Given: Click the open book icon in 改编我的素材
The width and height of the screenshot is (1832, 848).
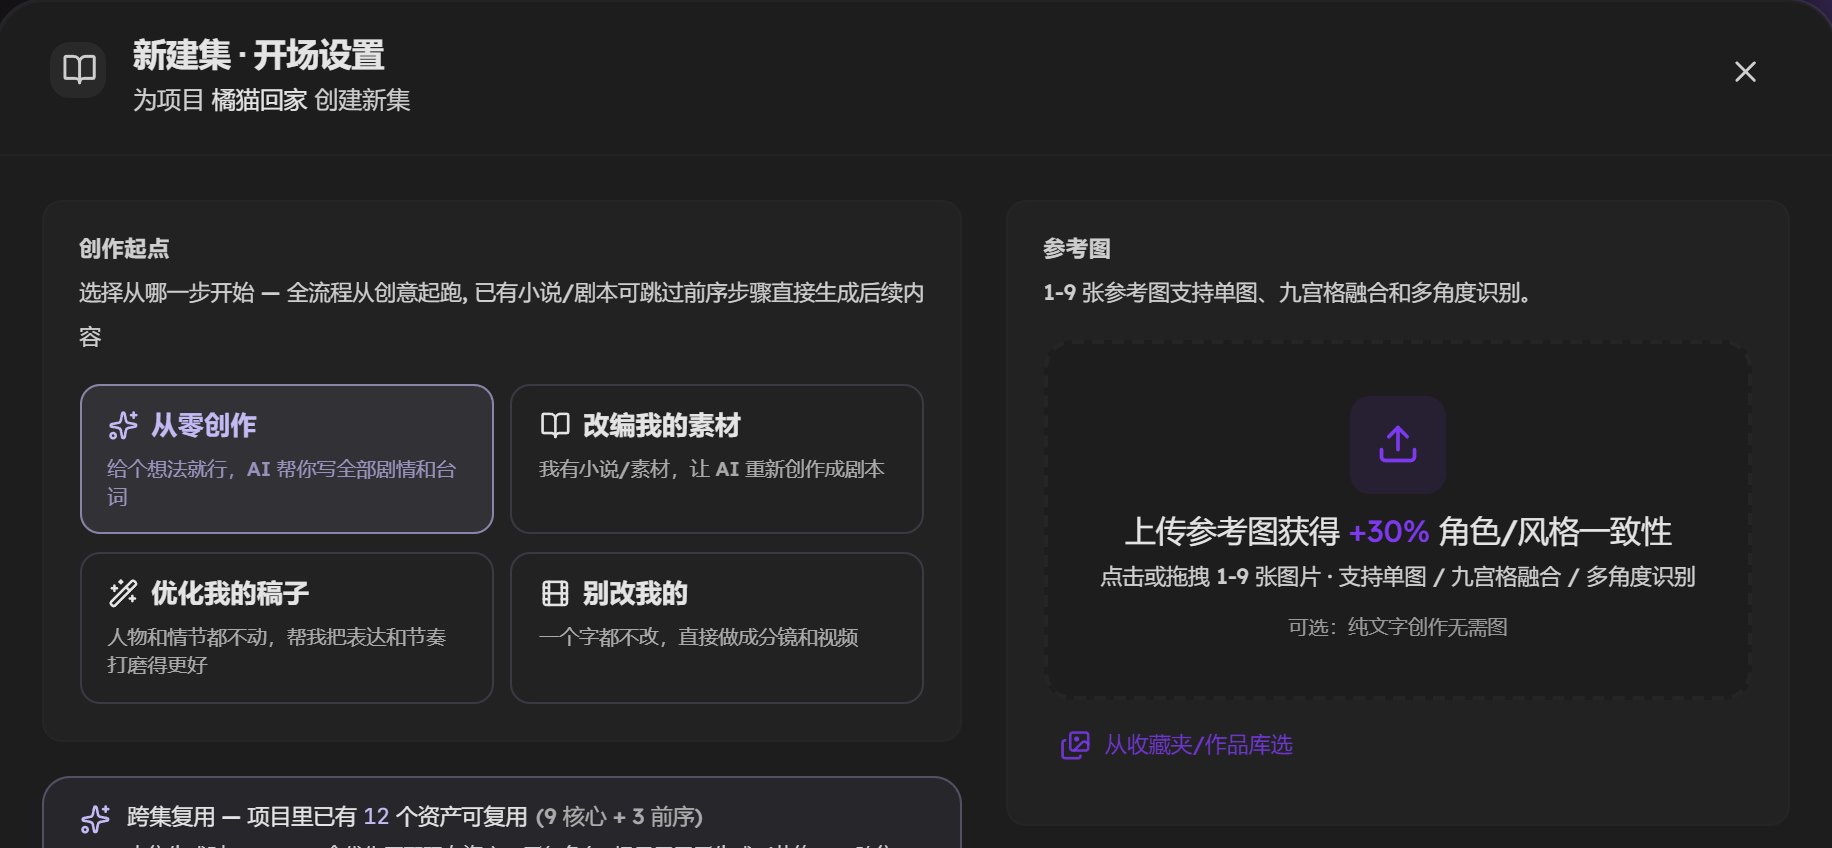Looking at the screenshot, I should (555, 426).
